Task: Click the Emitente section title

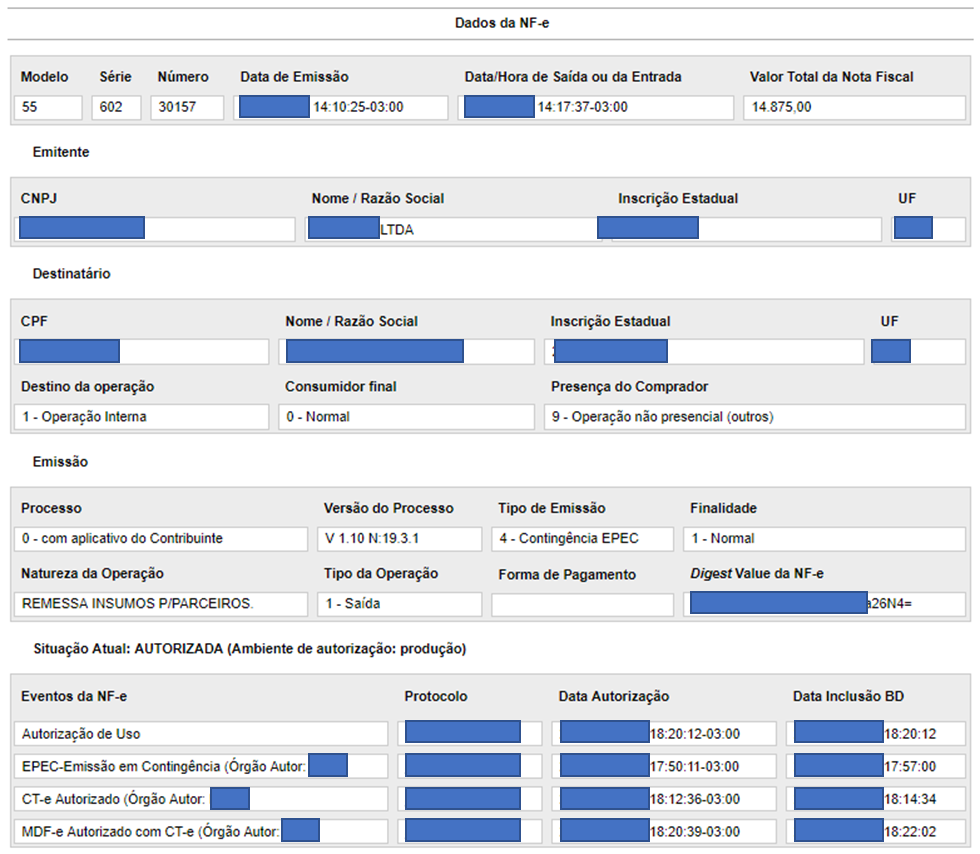Action: [x=61, y=152]
